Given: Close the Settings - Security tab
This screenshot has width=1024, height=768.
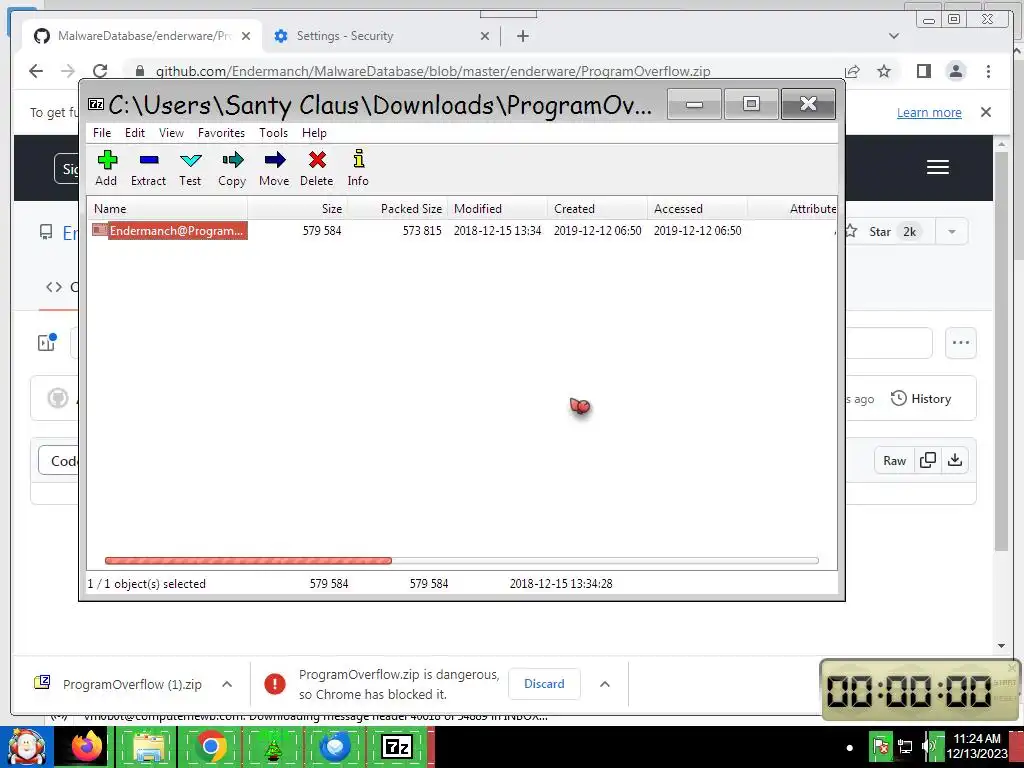Looking at the screenshot, I should [485, 36].
